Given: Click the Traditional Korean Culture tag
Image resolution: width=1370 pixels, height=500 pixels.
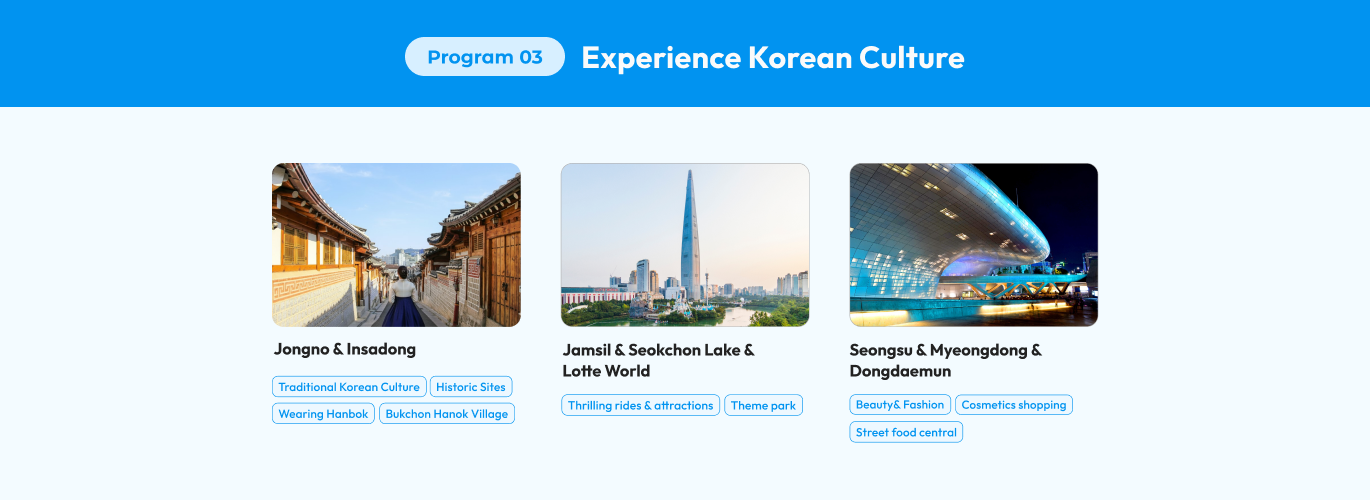Looking at the screenshot, I should (349, 387).
